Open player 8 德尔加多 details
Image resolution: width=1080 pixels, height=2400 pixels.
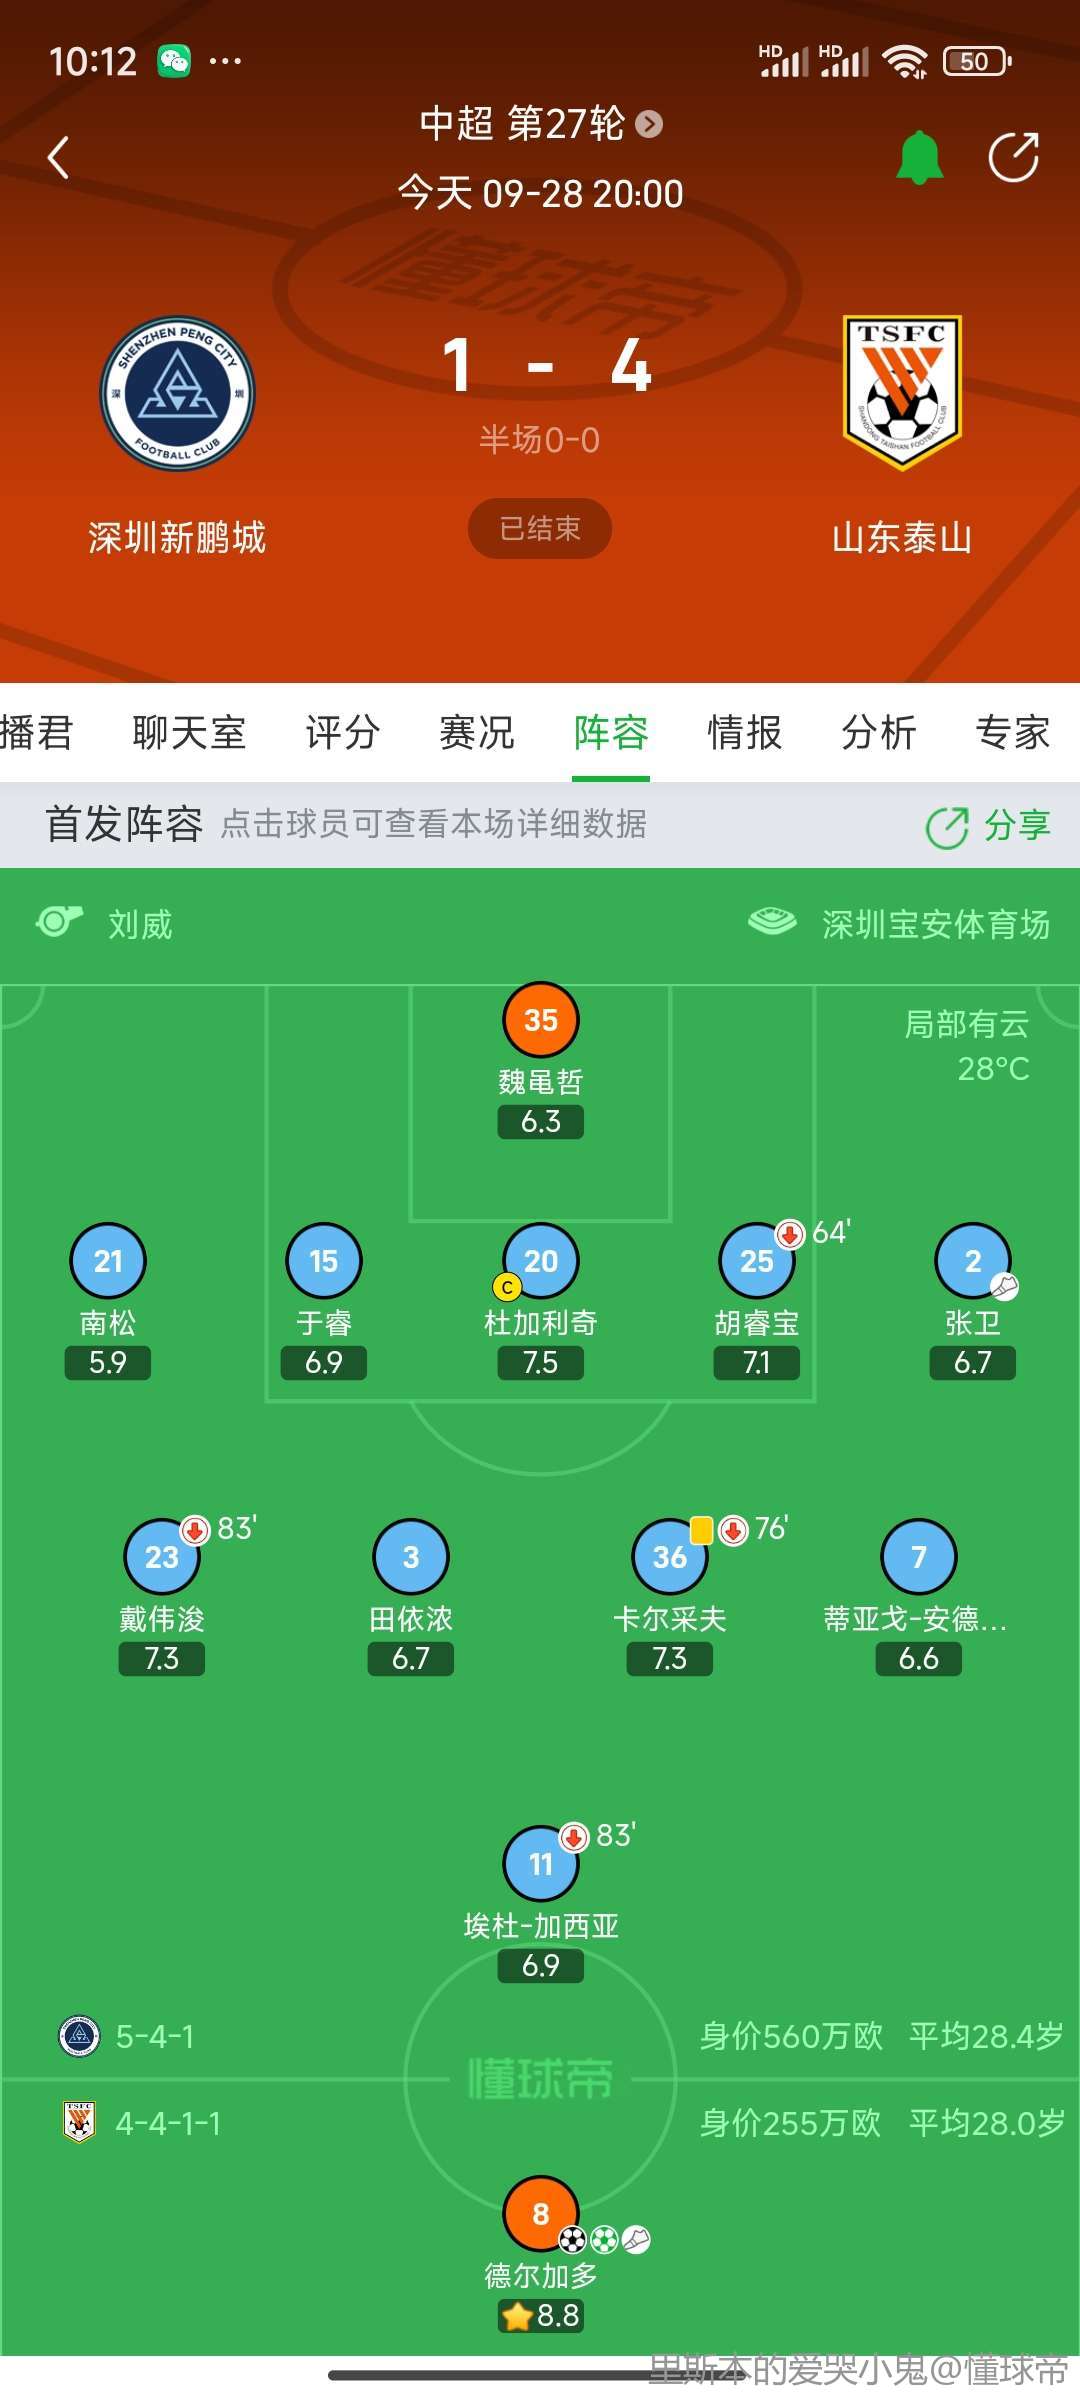pos(541,2214)
